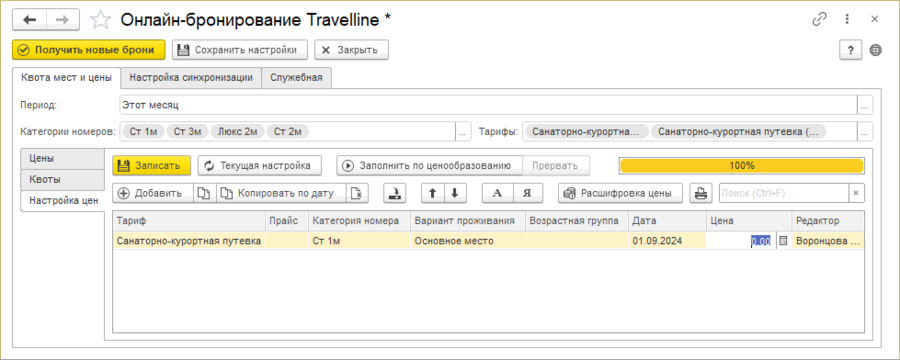Select the Ст 3м category tag

(187, 132)
